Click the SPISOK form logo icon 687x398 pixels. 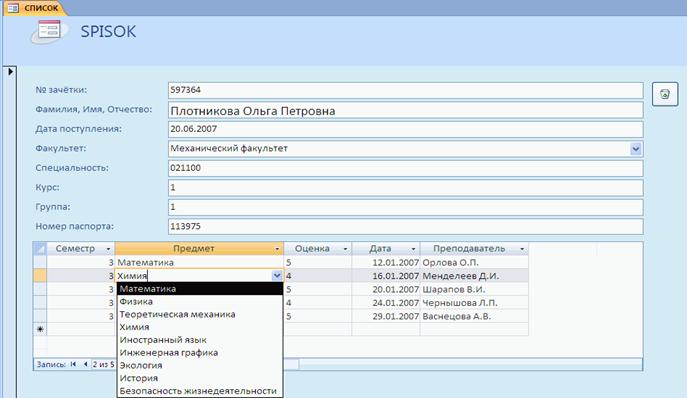pyautogui.click(x=49, y=32)
